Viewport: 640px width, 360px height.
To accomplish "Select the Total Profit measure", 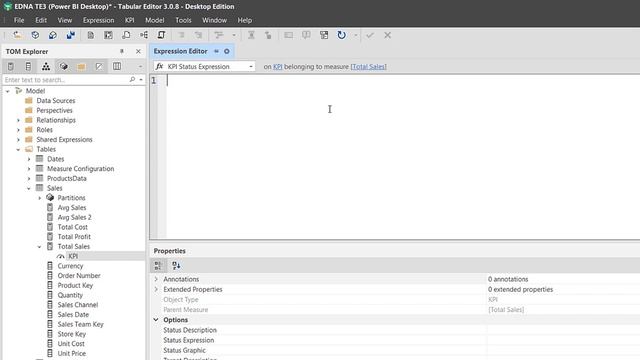I will click(x=74, y=237).
